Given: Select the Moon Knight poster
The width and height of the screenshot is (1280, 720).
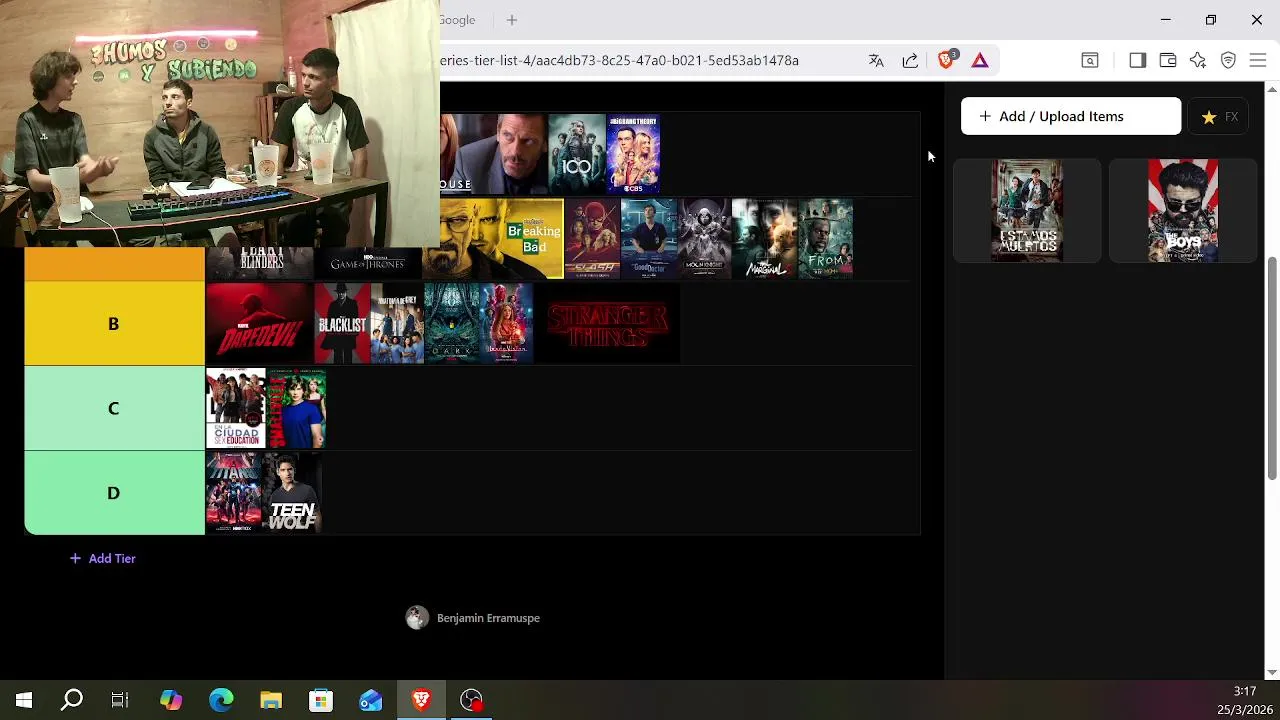Looking at the screenshot, I should pos(704,239).
